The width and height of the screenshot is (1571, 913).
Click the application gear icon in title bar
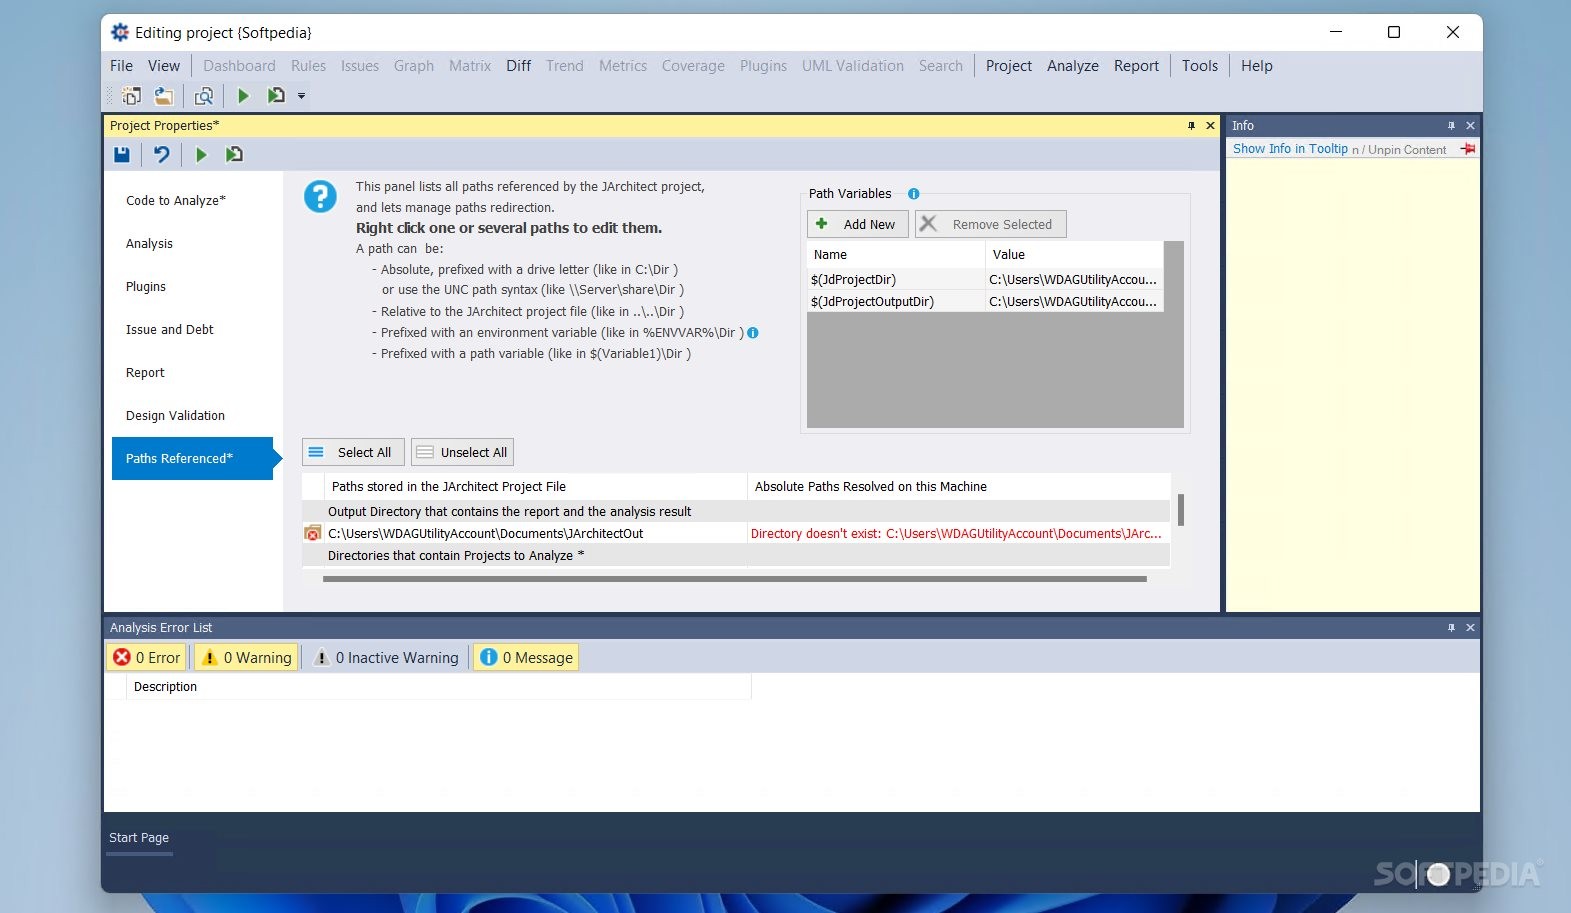(x=120, y=32)
